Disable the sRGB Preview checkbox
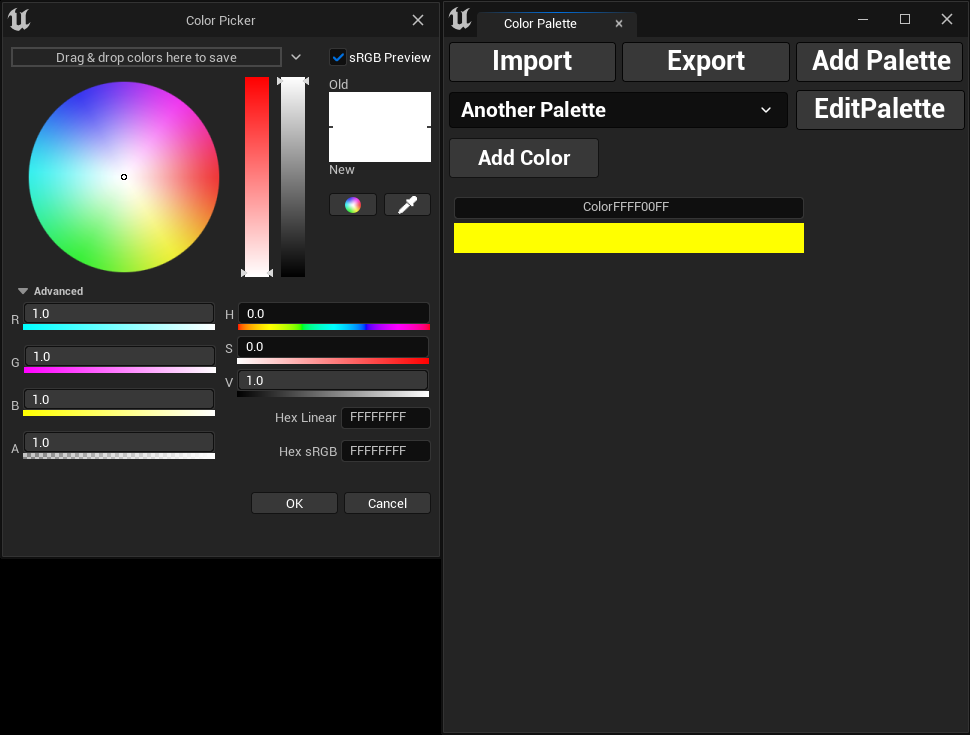Viewport: 970px width, 735px height. [x=337, y=57]
